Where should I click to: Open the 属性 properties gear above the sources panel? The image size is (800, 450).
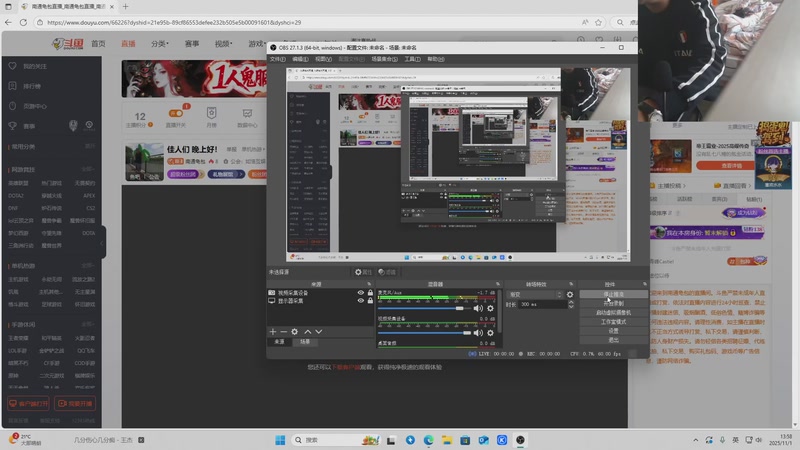point(363,272)
